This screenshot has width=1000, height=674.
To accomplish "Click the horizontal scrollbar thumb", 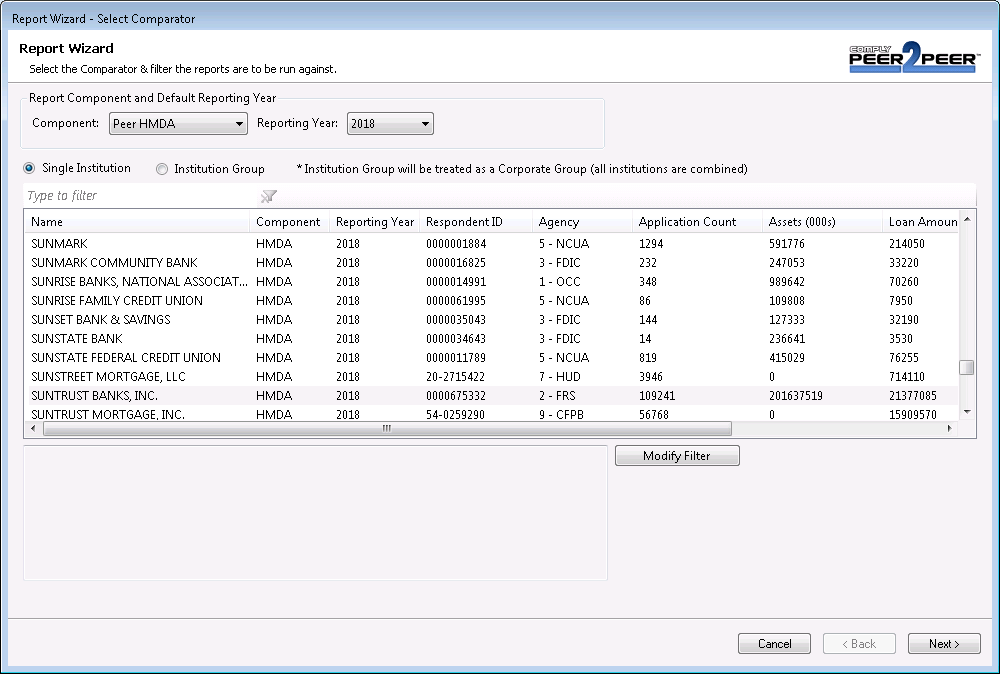I will [x=387, y=429].
